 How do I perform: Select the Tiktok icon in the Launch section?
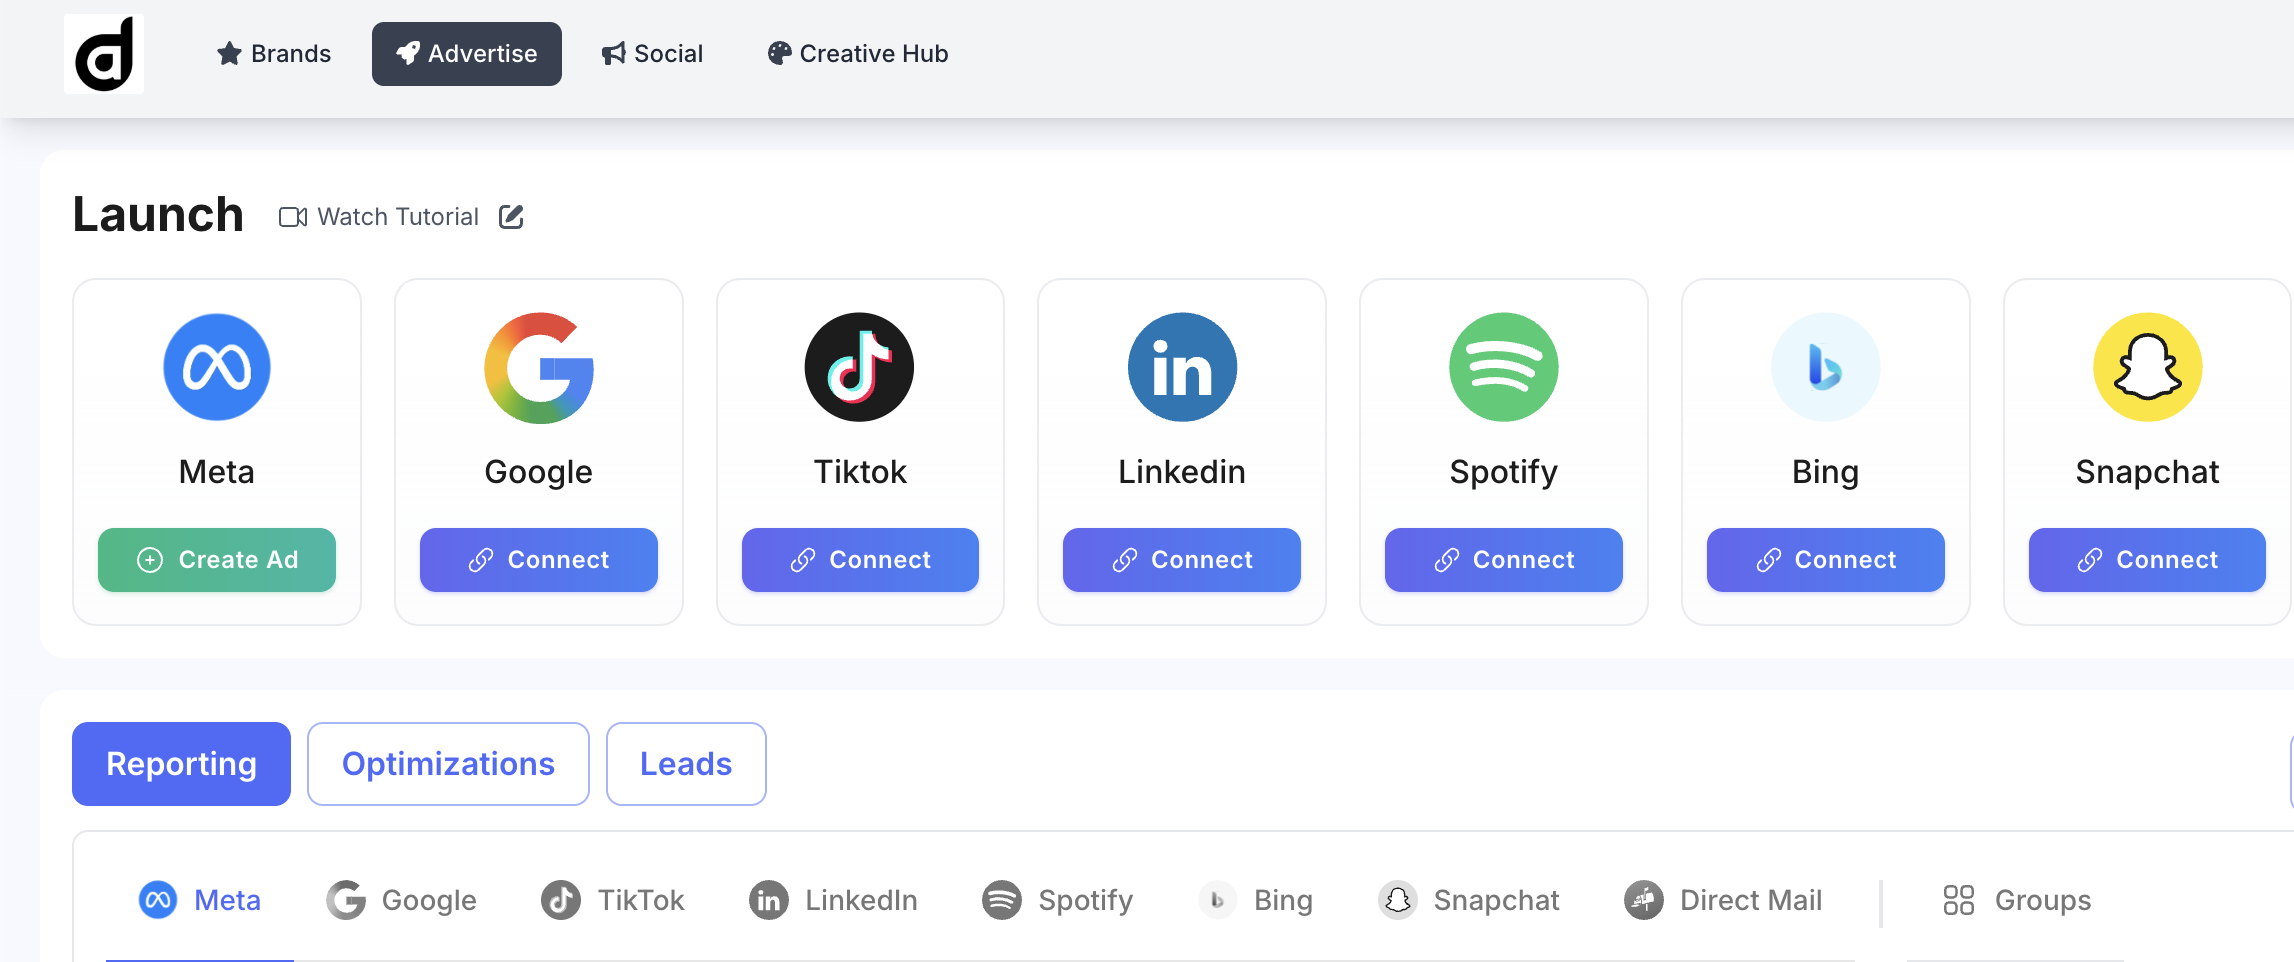pyautogui.click(x=859, y=367)
